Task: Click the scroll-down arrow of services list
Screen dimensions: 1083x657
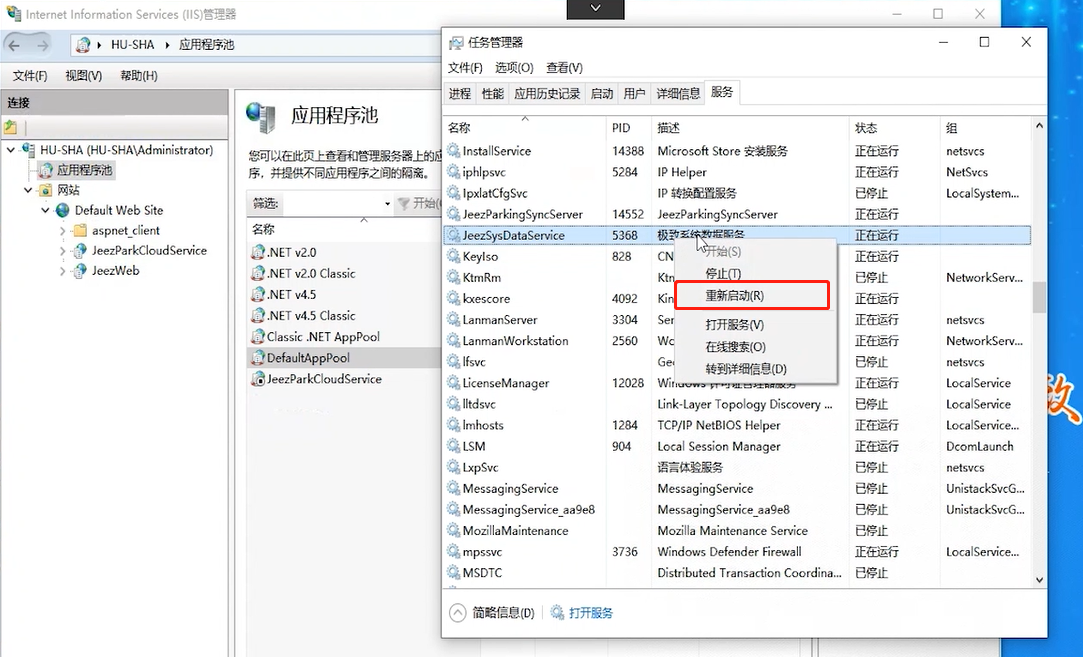Action: tap(1039, 580)
